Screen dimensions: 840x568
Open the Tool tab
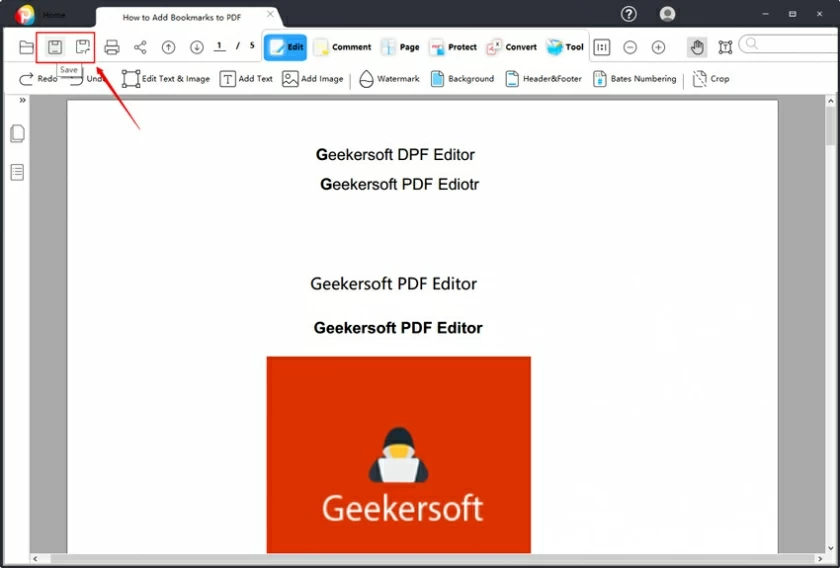pos(565,47)
